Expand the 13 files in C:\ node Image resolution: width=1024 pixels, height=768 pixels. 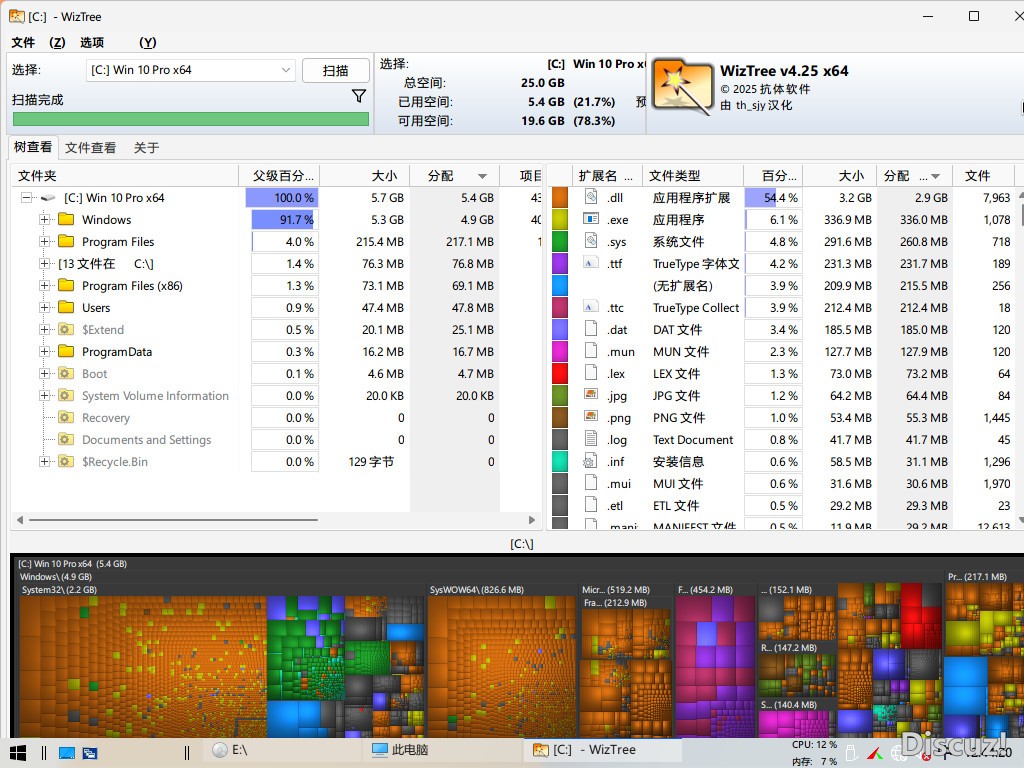pyautogui.click(x=44, y=264)
